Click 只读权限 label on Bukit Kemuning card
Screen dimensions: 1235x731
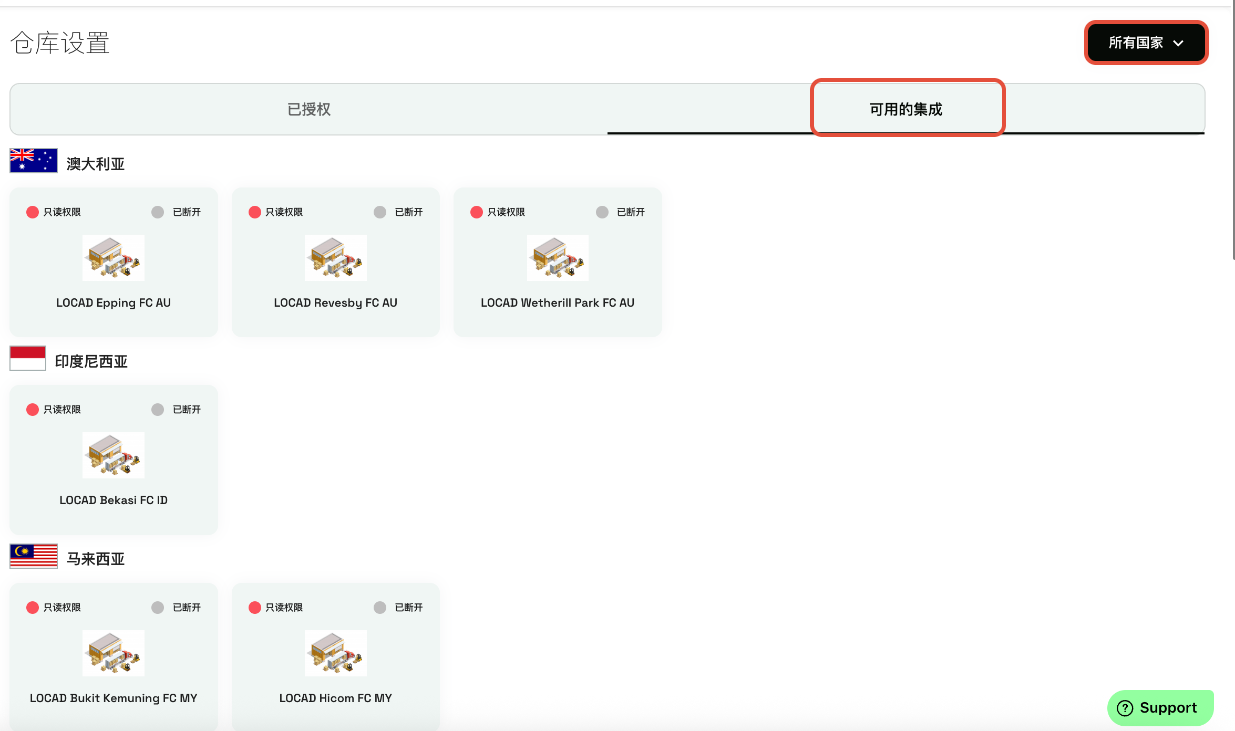[x=62, y=607]
